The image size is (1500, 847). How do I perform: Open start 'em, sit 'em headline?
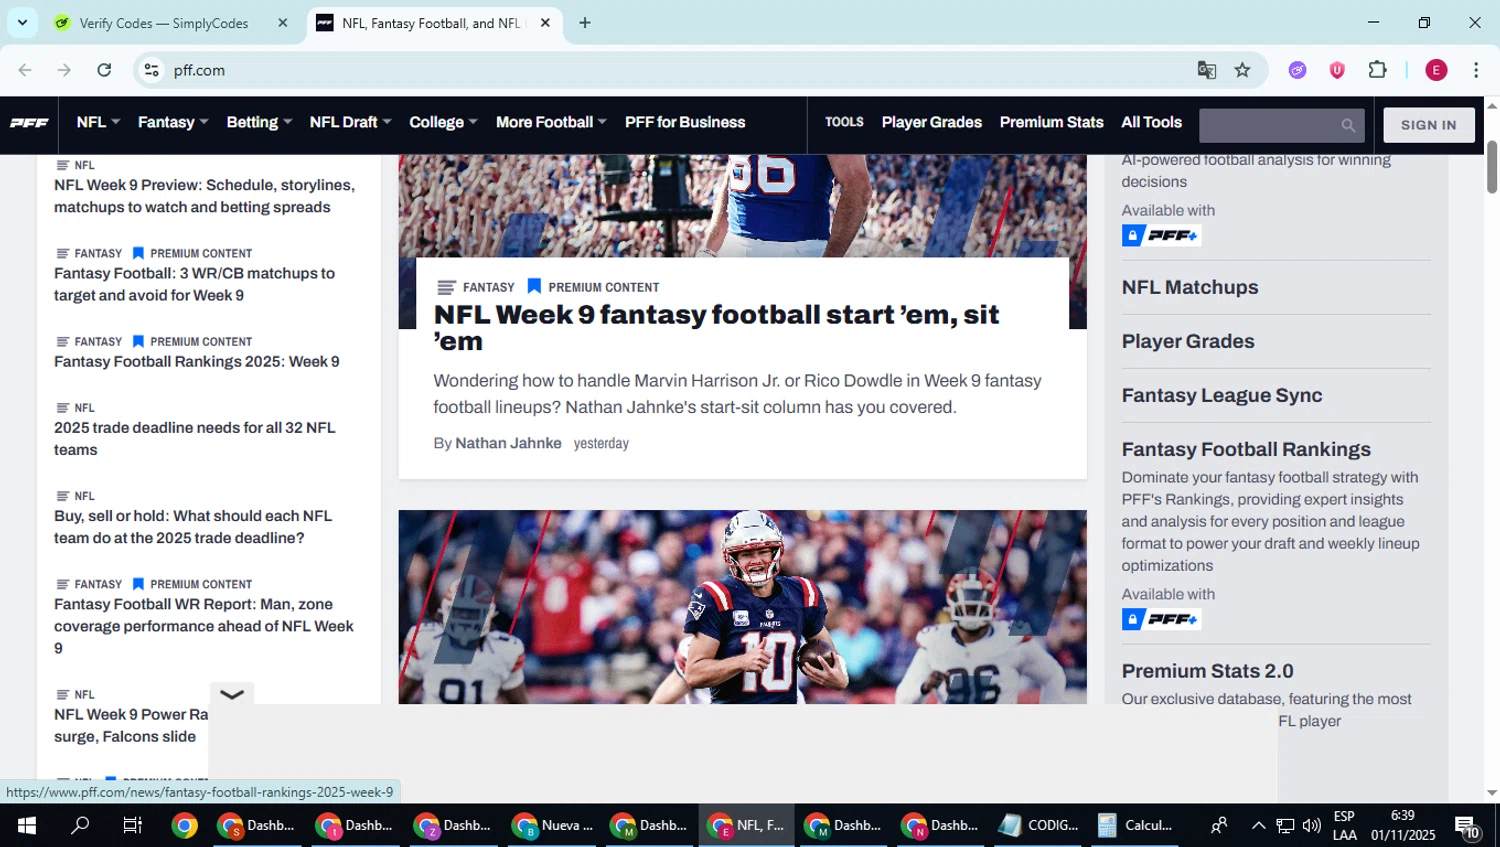[x=716, y=327]
